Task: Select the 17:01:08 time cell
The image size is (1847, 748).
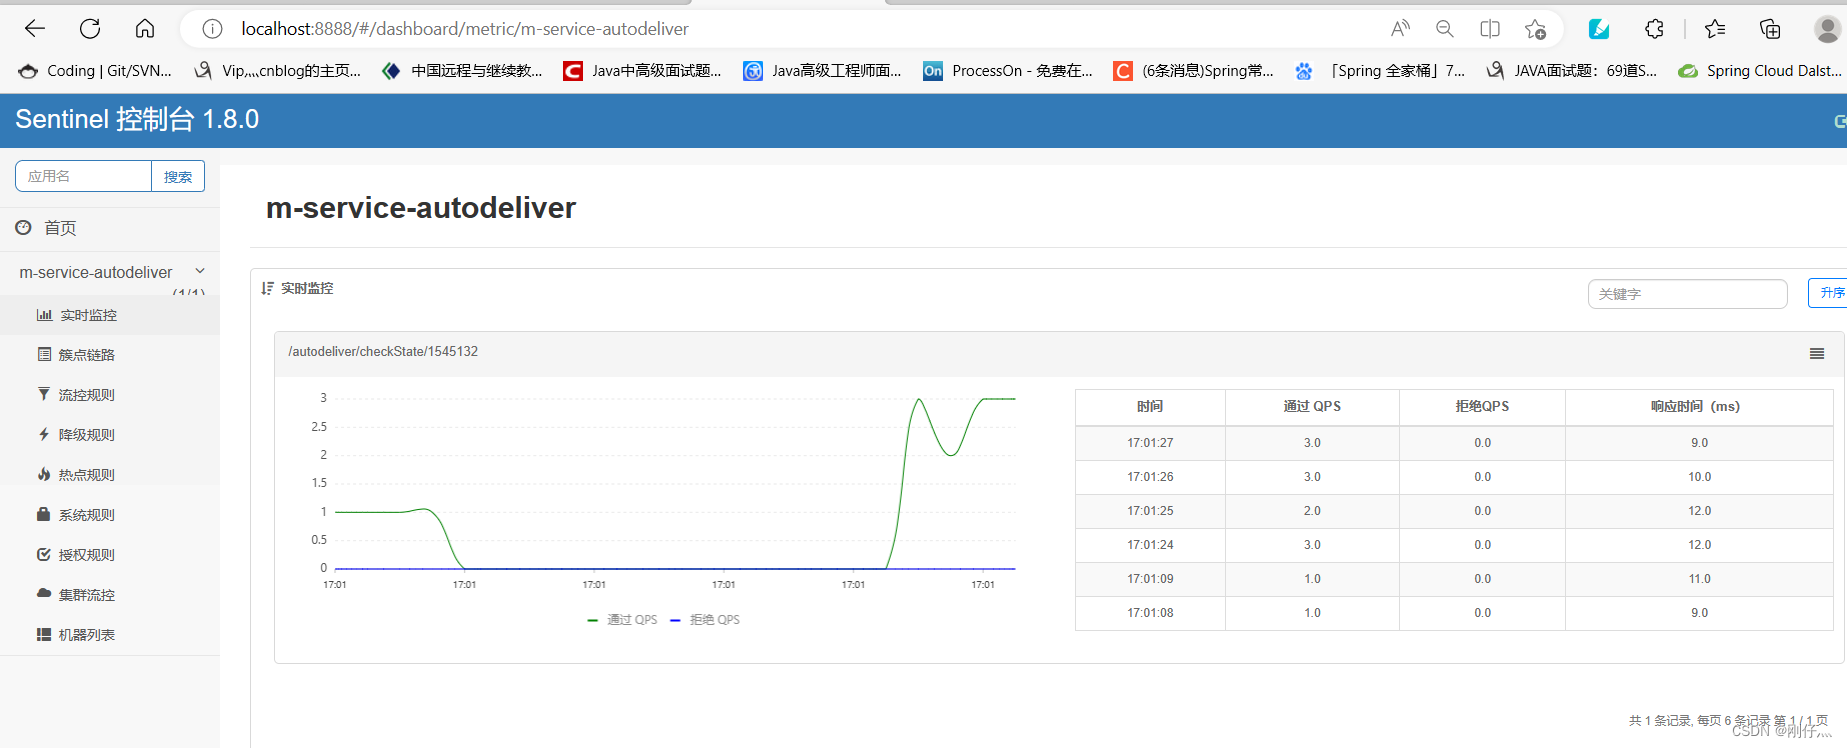Action: tap(1150, 613)
